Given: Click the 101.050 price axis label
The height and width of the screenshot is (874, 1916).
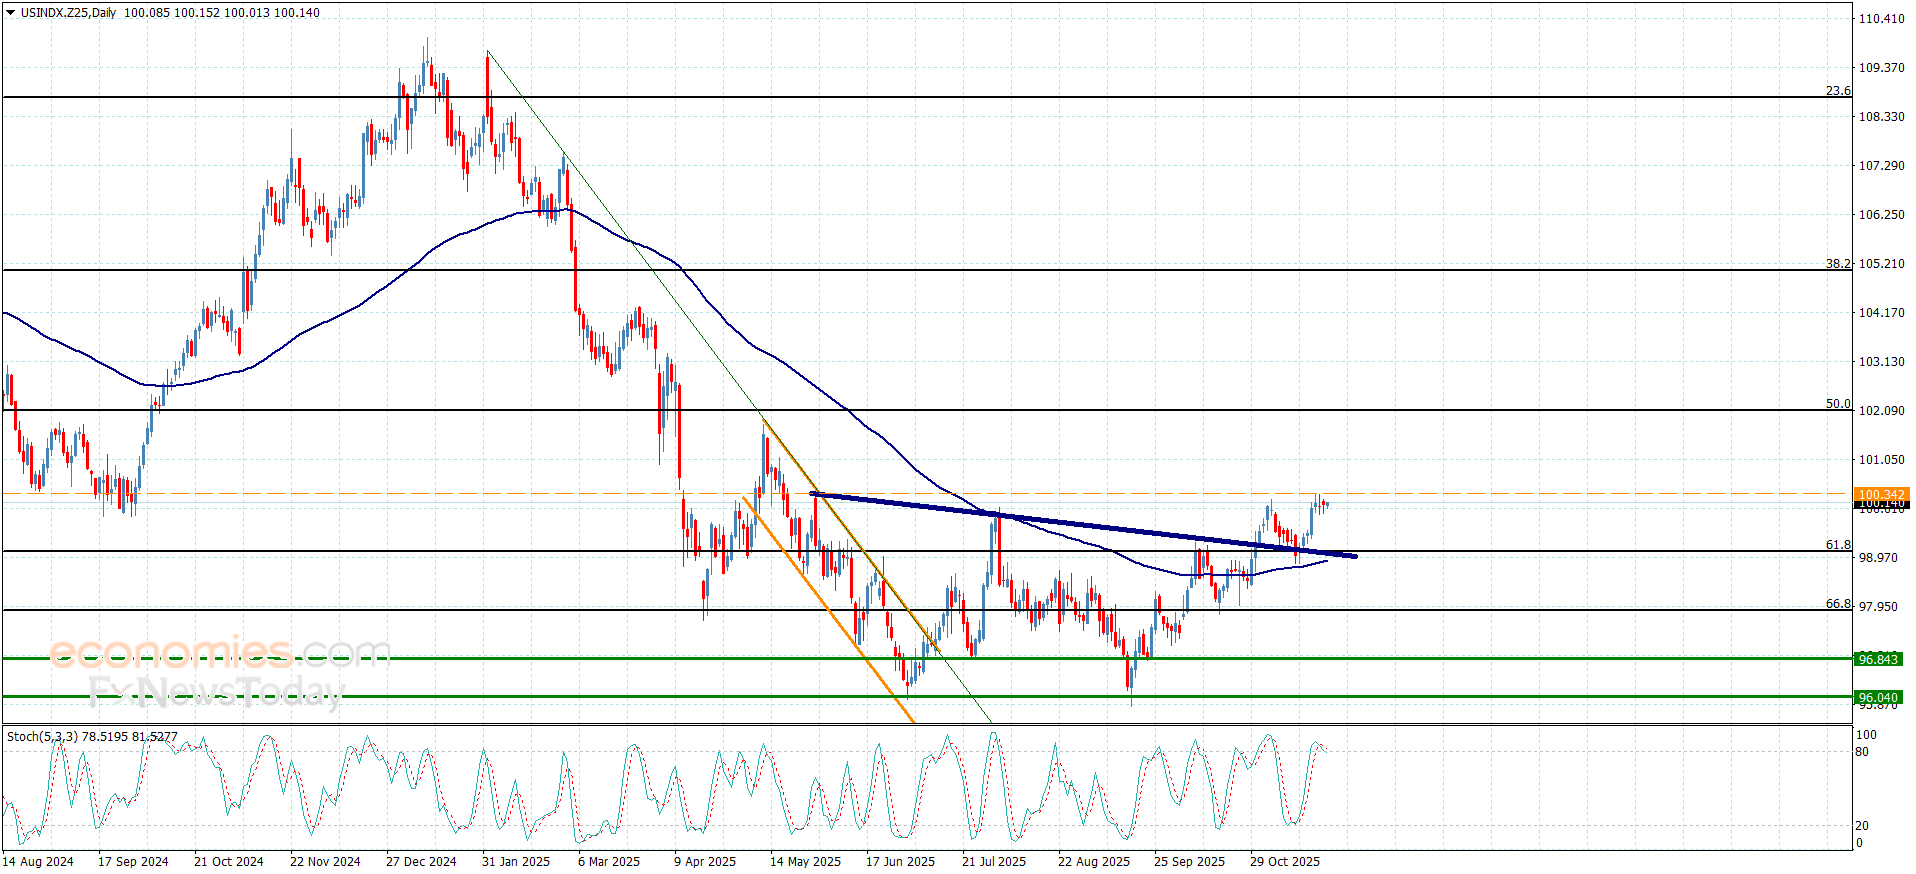Looking at the screenshot, I should point(1881,459).
